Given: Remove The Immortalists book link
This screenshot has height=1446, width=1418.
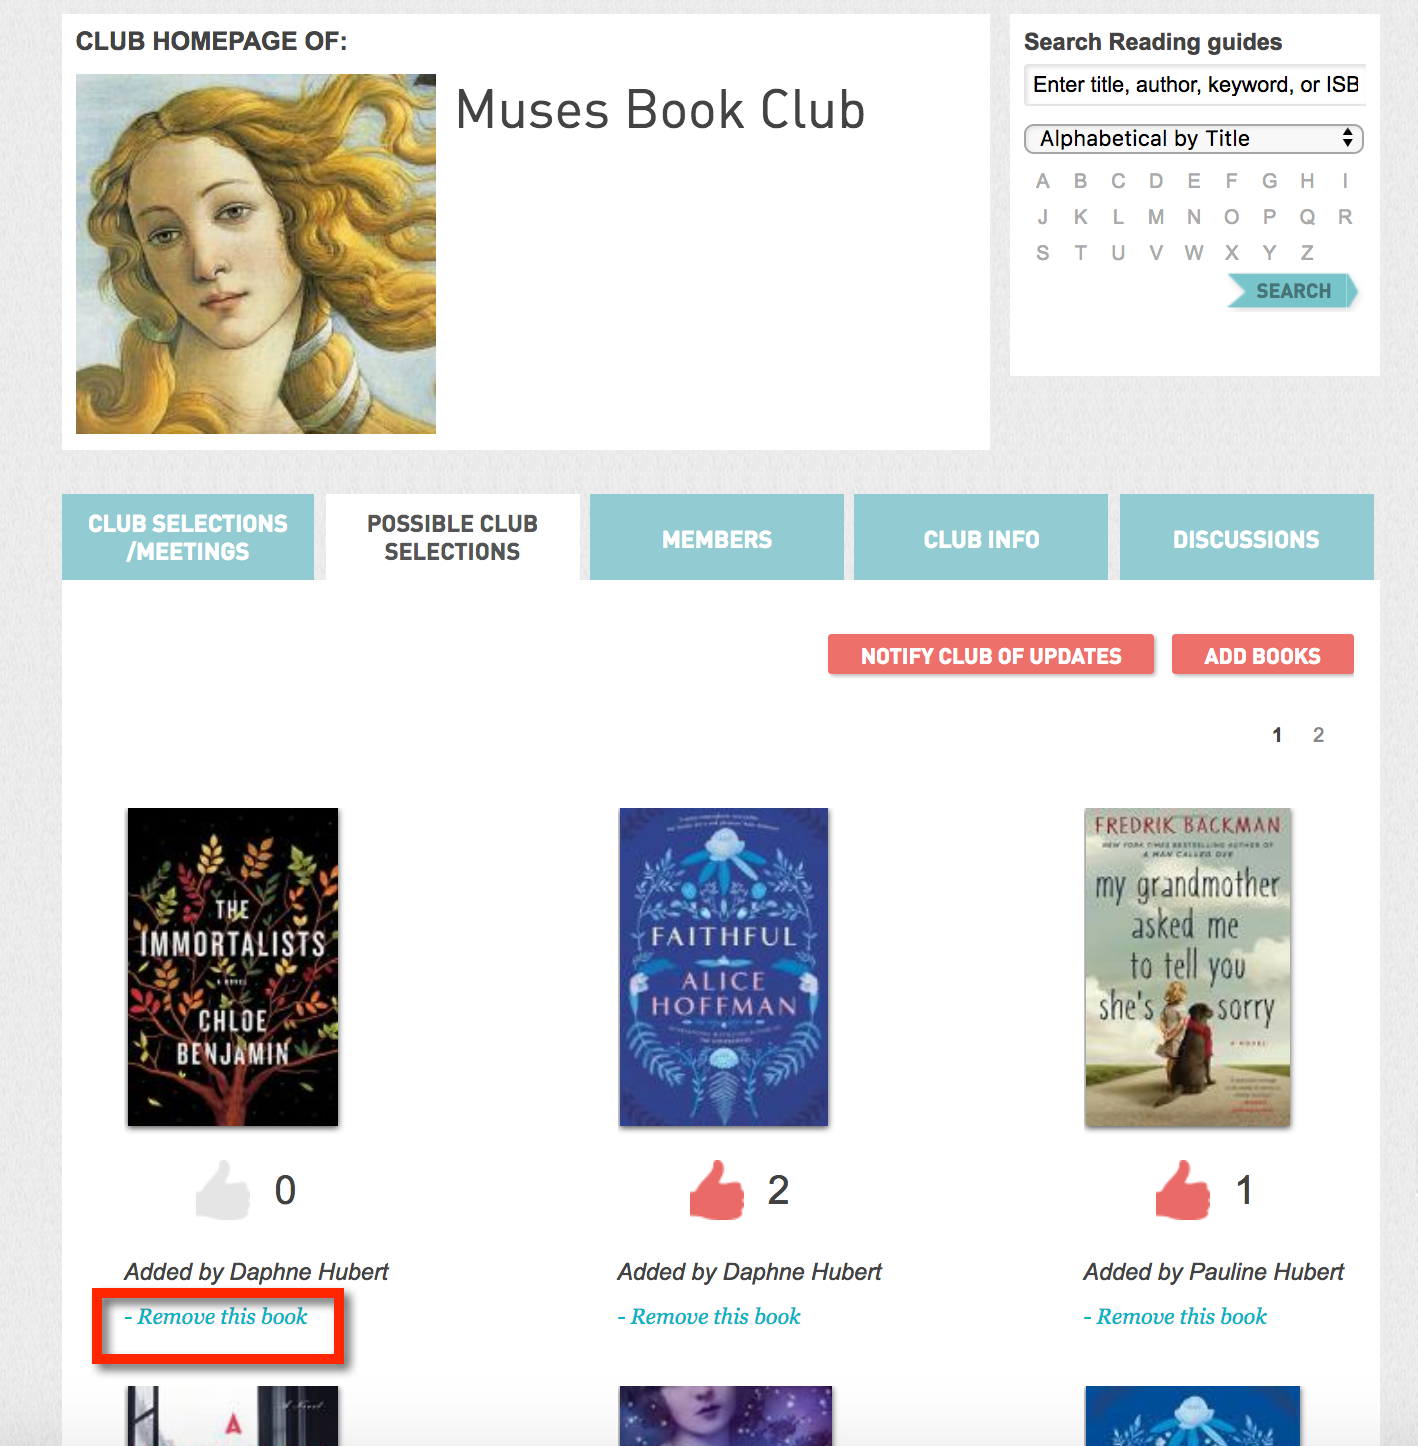Looking at the screenshot, I should coord(216,1316).
